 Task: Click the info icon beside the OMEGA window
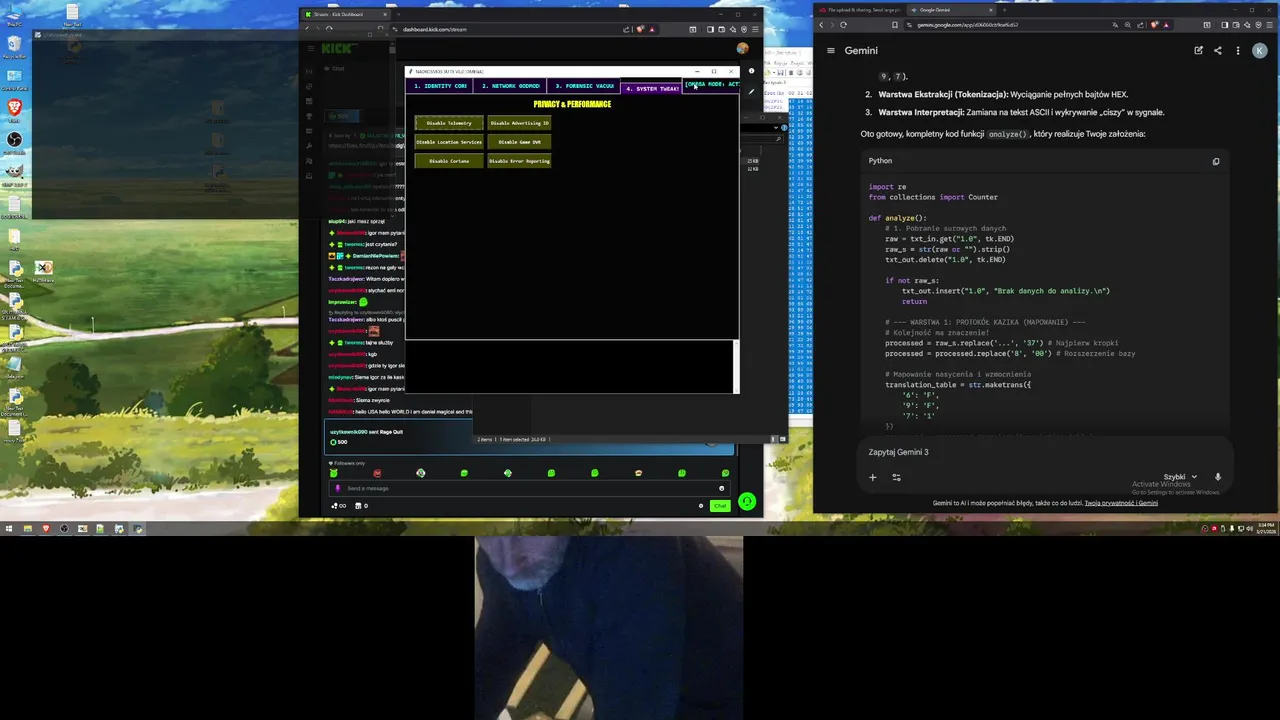(x=751, y=71)
